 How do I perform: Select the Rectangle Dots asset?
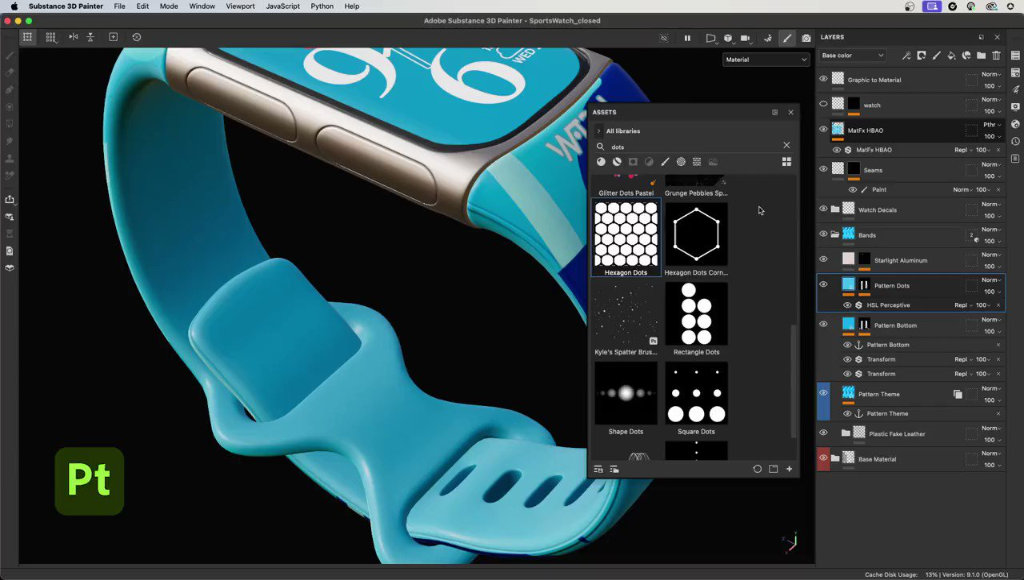pos(696,319)
